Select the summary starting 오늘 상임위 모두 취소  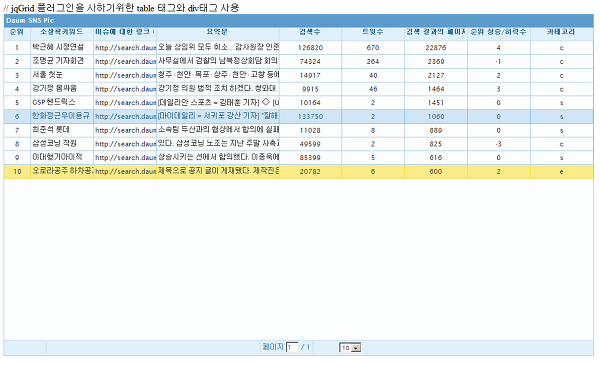(218, 47)
